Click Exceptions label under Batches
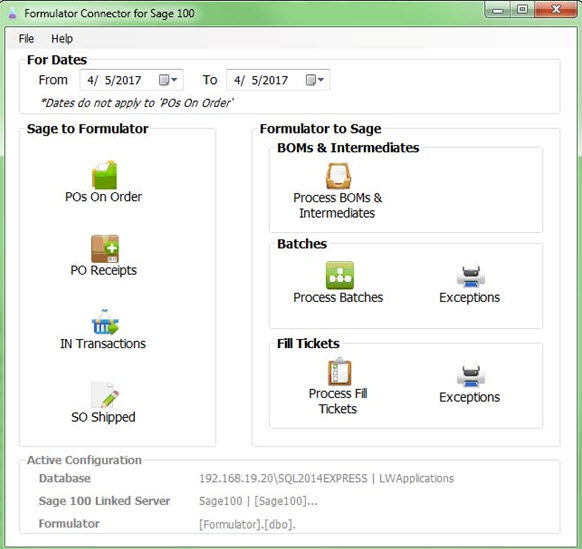This screenshot has height=549, width=582. pos(470,298)
